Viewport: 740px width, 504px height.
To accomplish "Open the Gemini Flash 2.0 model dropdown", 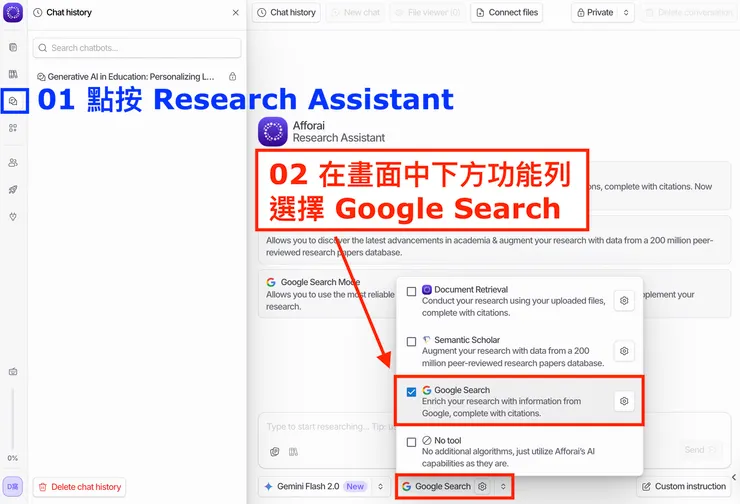I will pos(324,486).
